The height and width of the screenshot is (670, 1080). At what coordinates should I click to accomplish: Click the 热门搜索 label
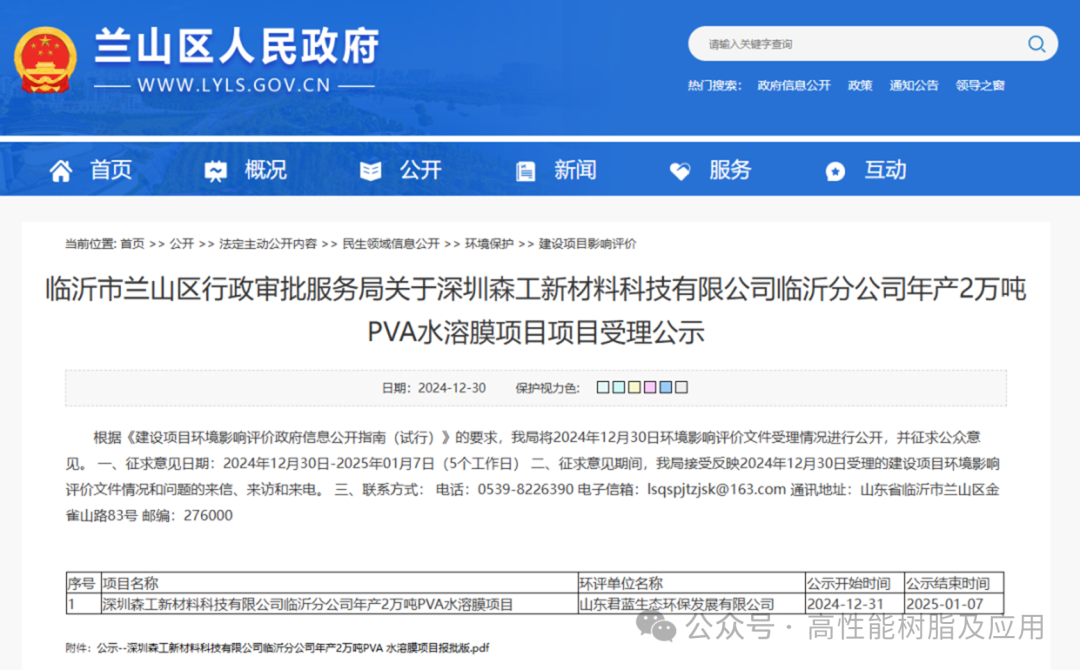(714, 85)
